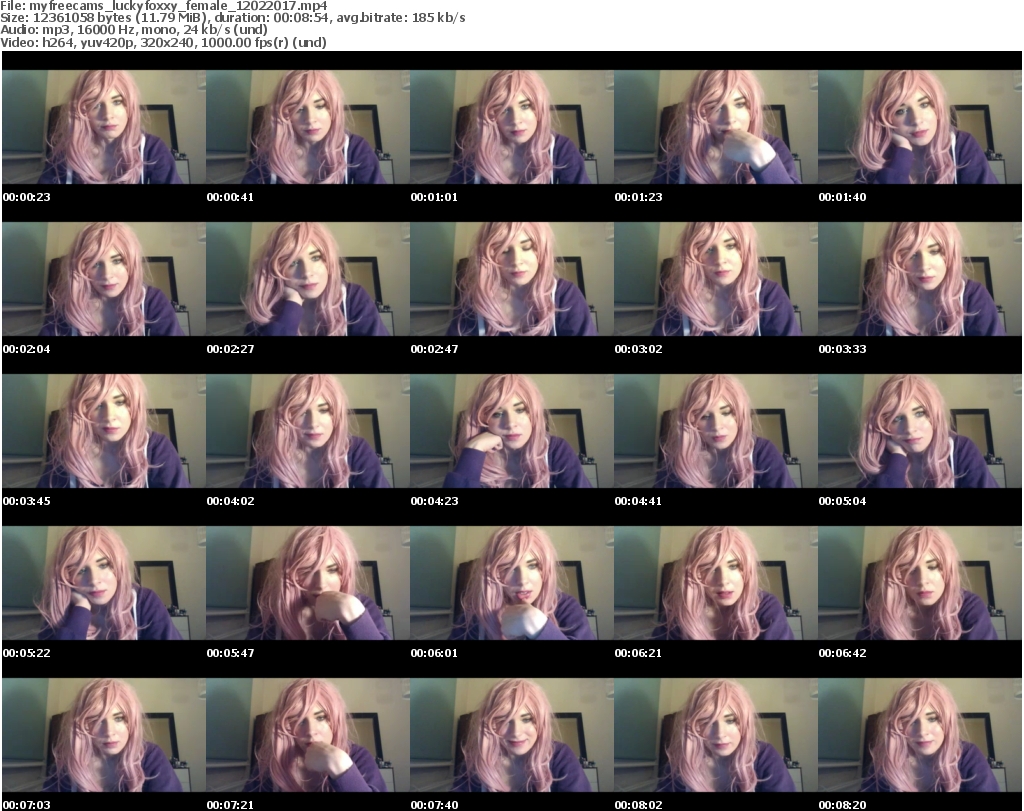
Task: Click the 00:08:20 timestamp text
Action: pos(842,805)
